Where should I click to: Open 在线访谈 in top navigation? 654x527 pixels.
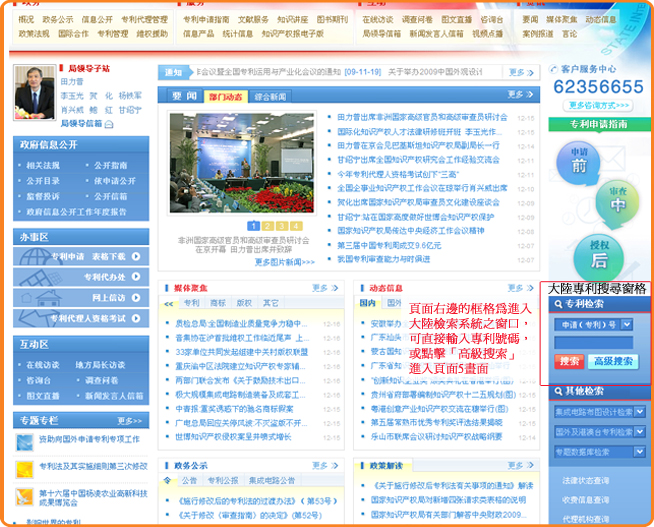pos(377,20)
